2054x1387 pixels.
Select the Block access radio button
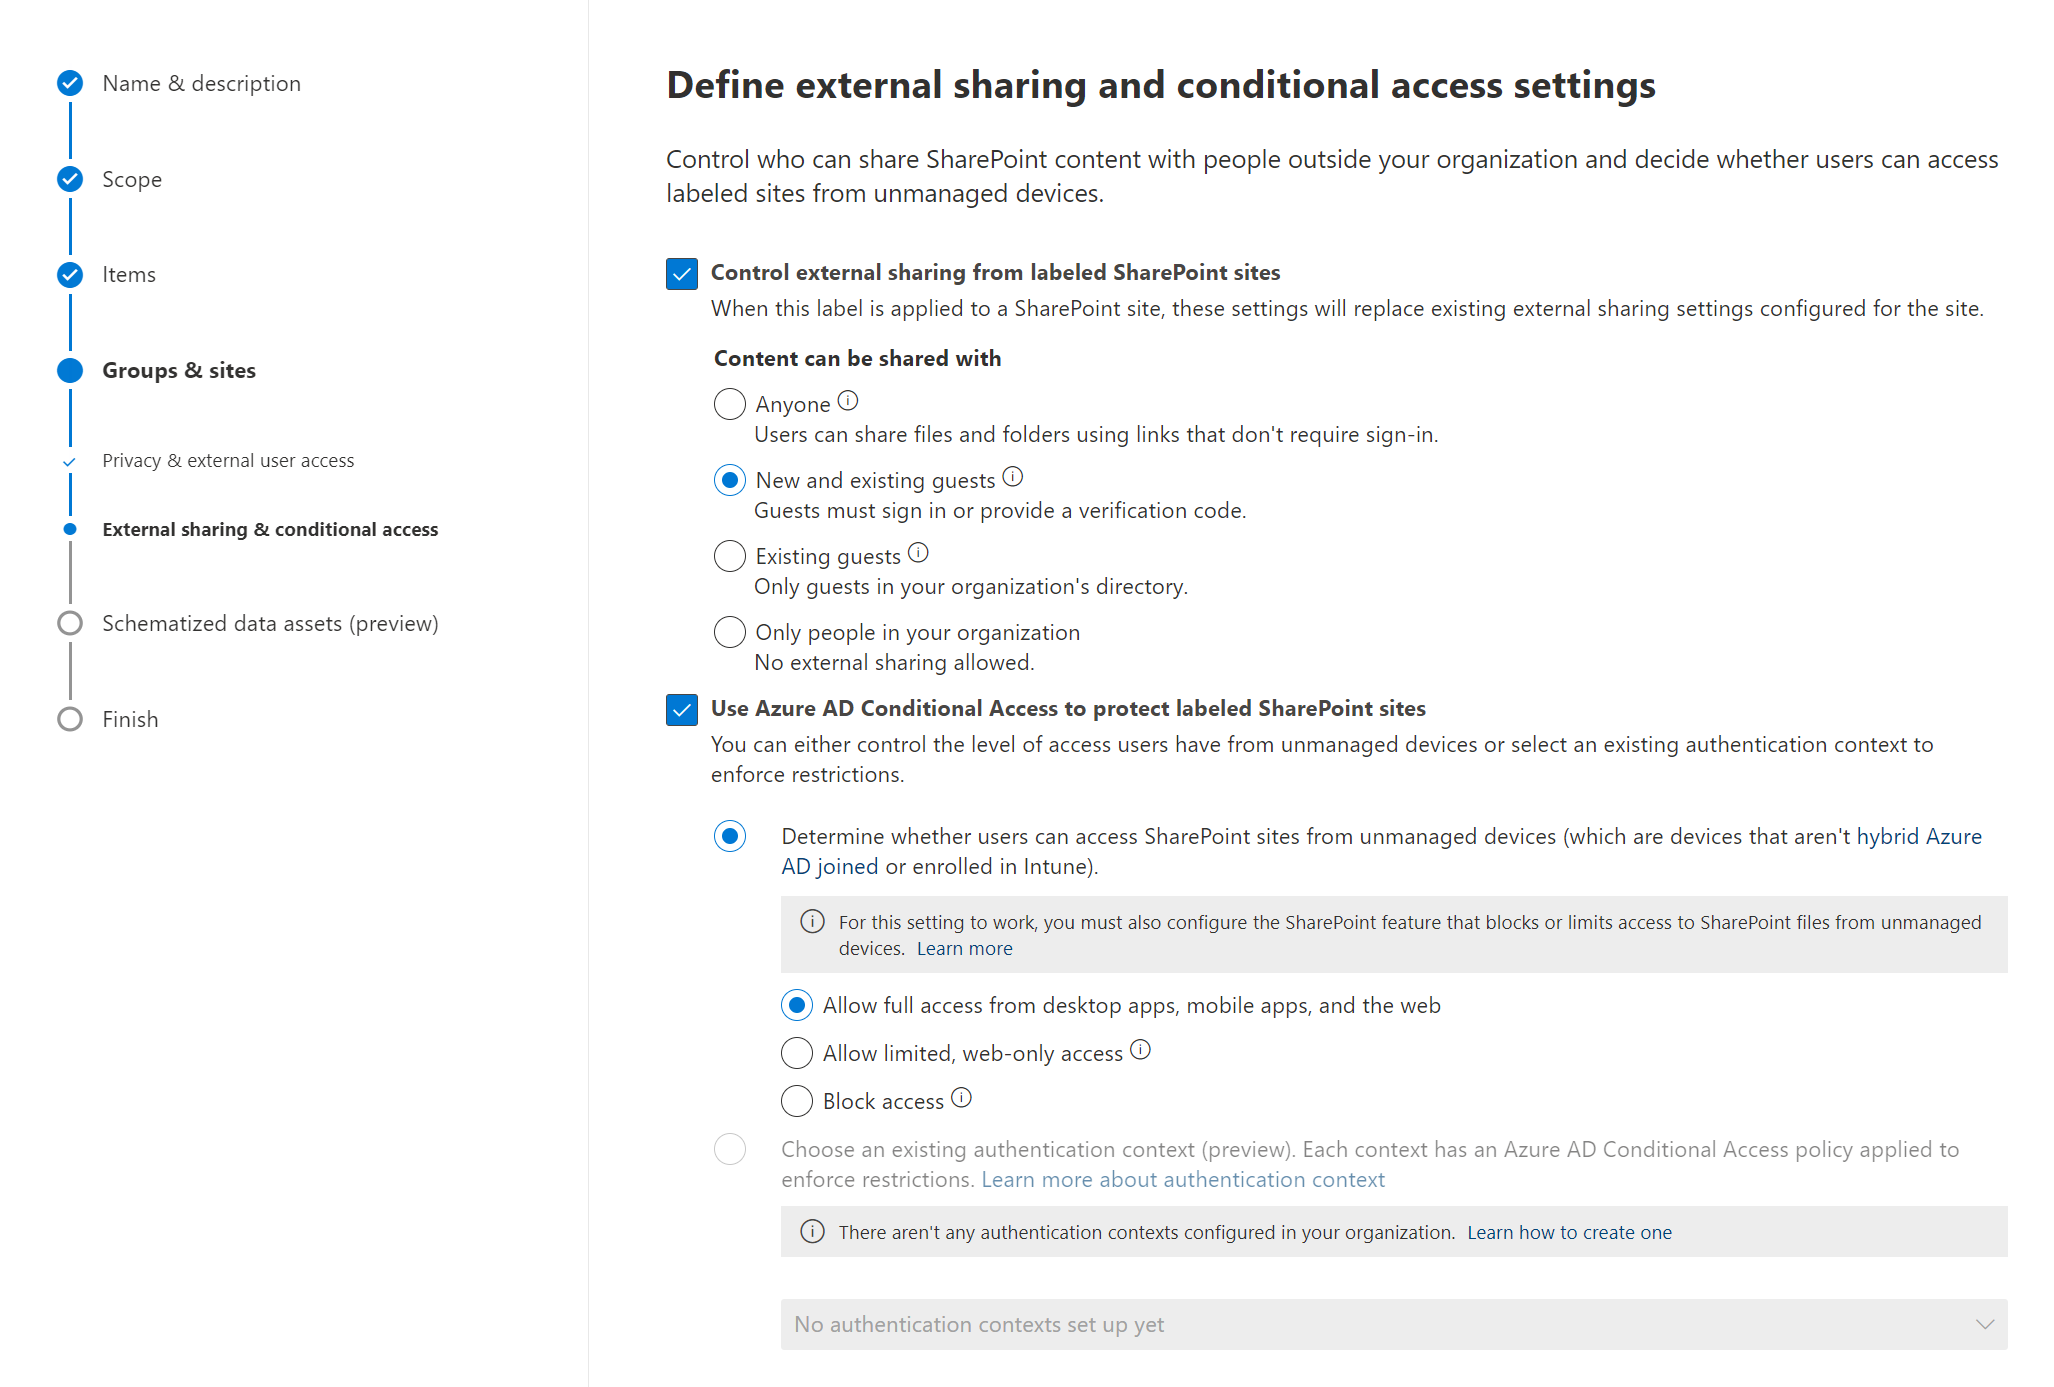[x=797, y=1101]
